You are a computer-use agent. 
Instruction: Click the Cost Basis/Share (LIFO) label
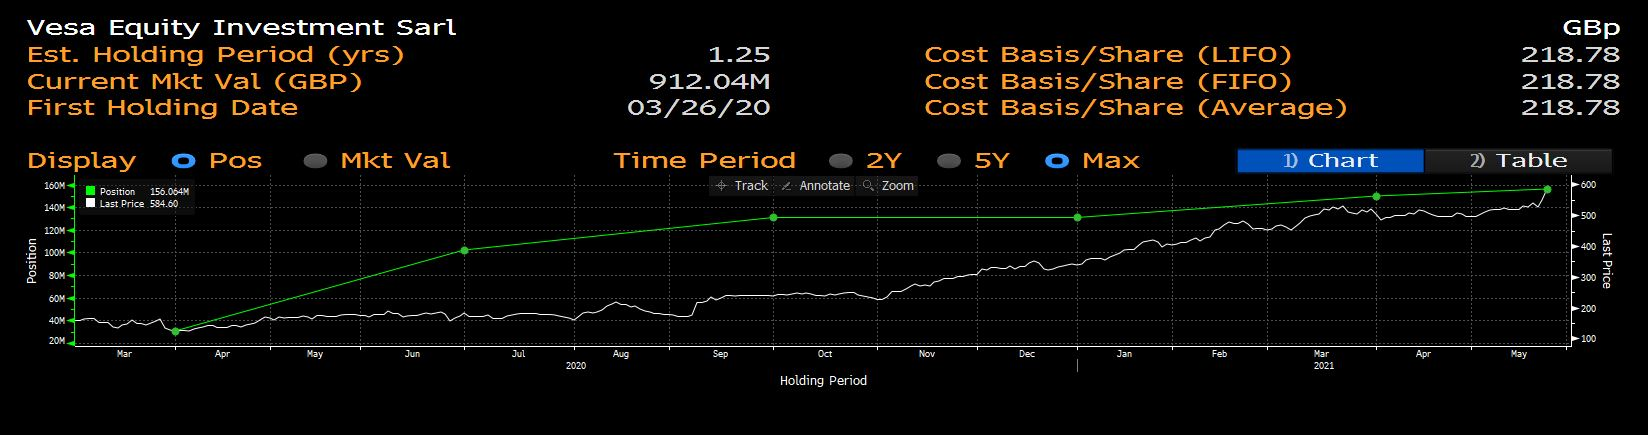pos(1108,55)
